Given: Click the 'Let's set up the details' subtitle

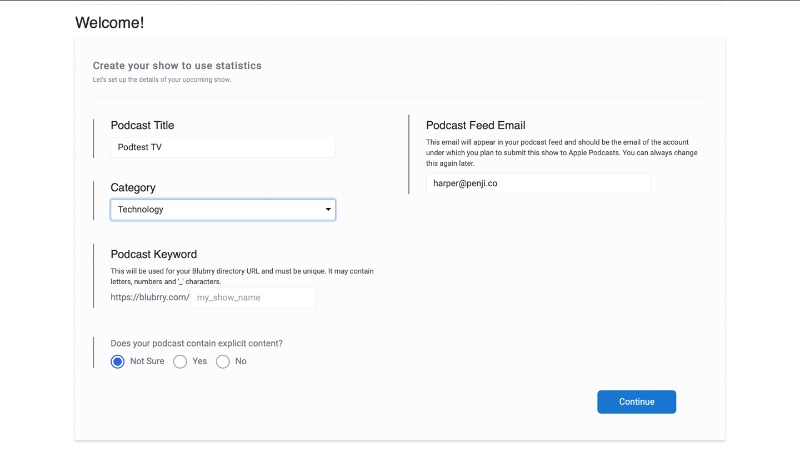Looking at the screenshot, I should pos(162,80).
